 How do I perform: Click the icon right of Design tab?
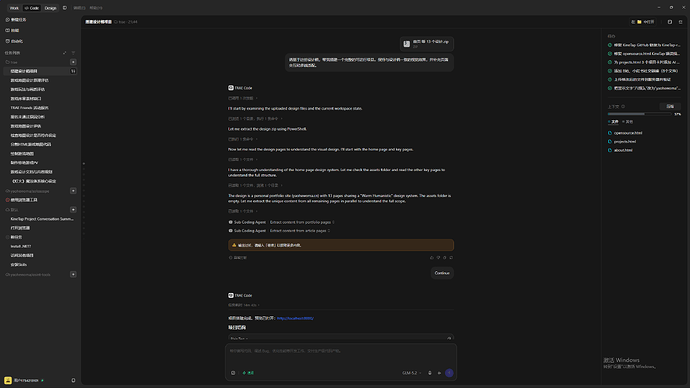(x=65, y=8)
